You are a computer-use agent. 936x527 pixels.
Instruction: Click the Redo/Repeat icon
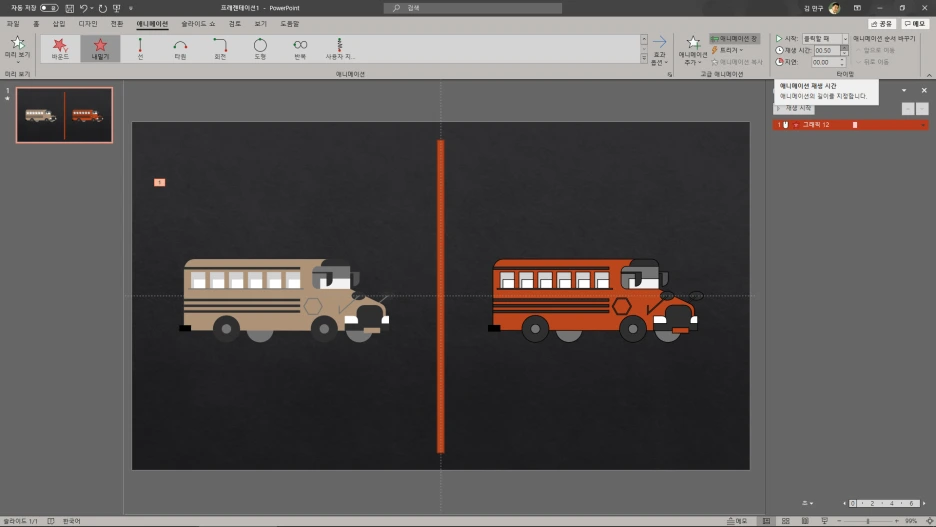pos(103,8)
